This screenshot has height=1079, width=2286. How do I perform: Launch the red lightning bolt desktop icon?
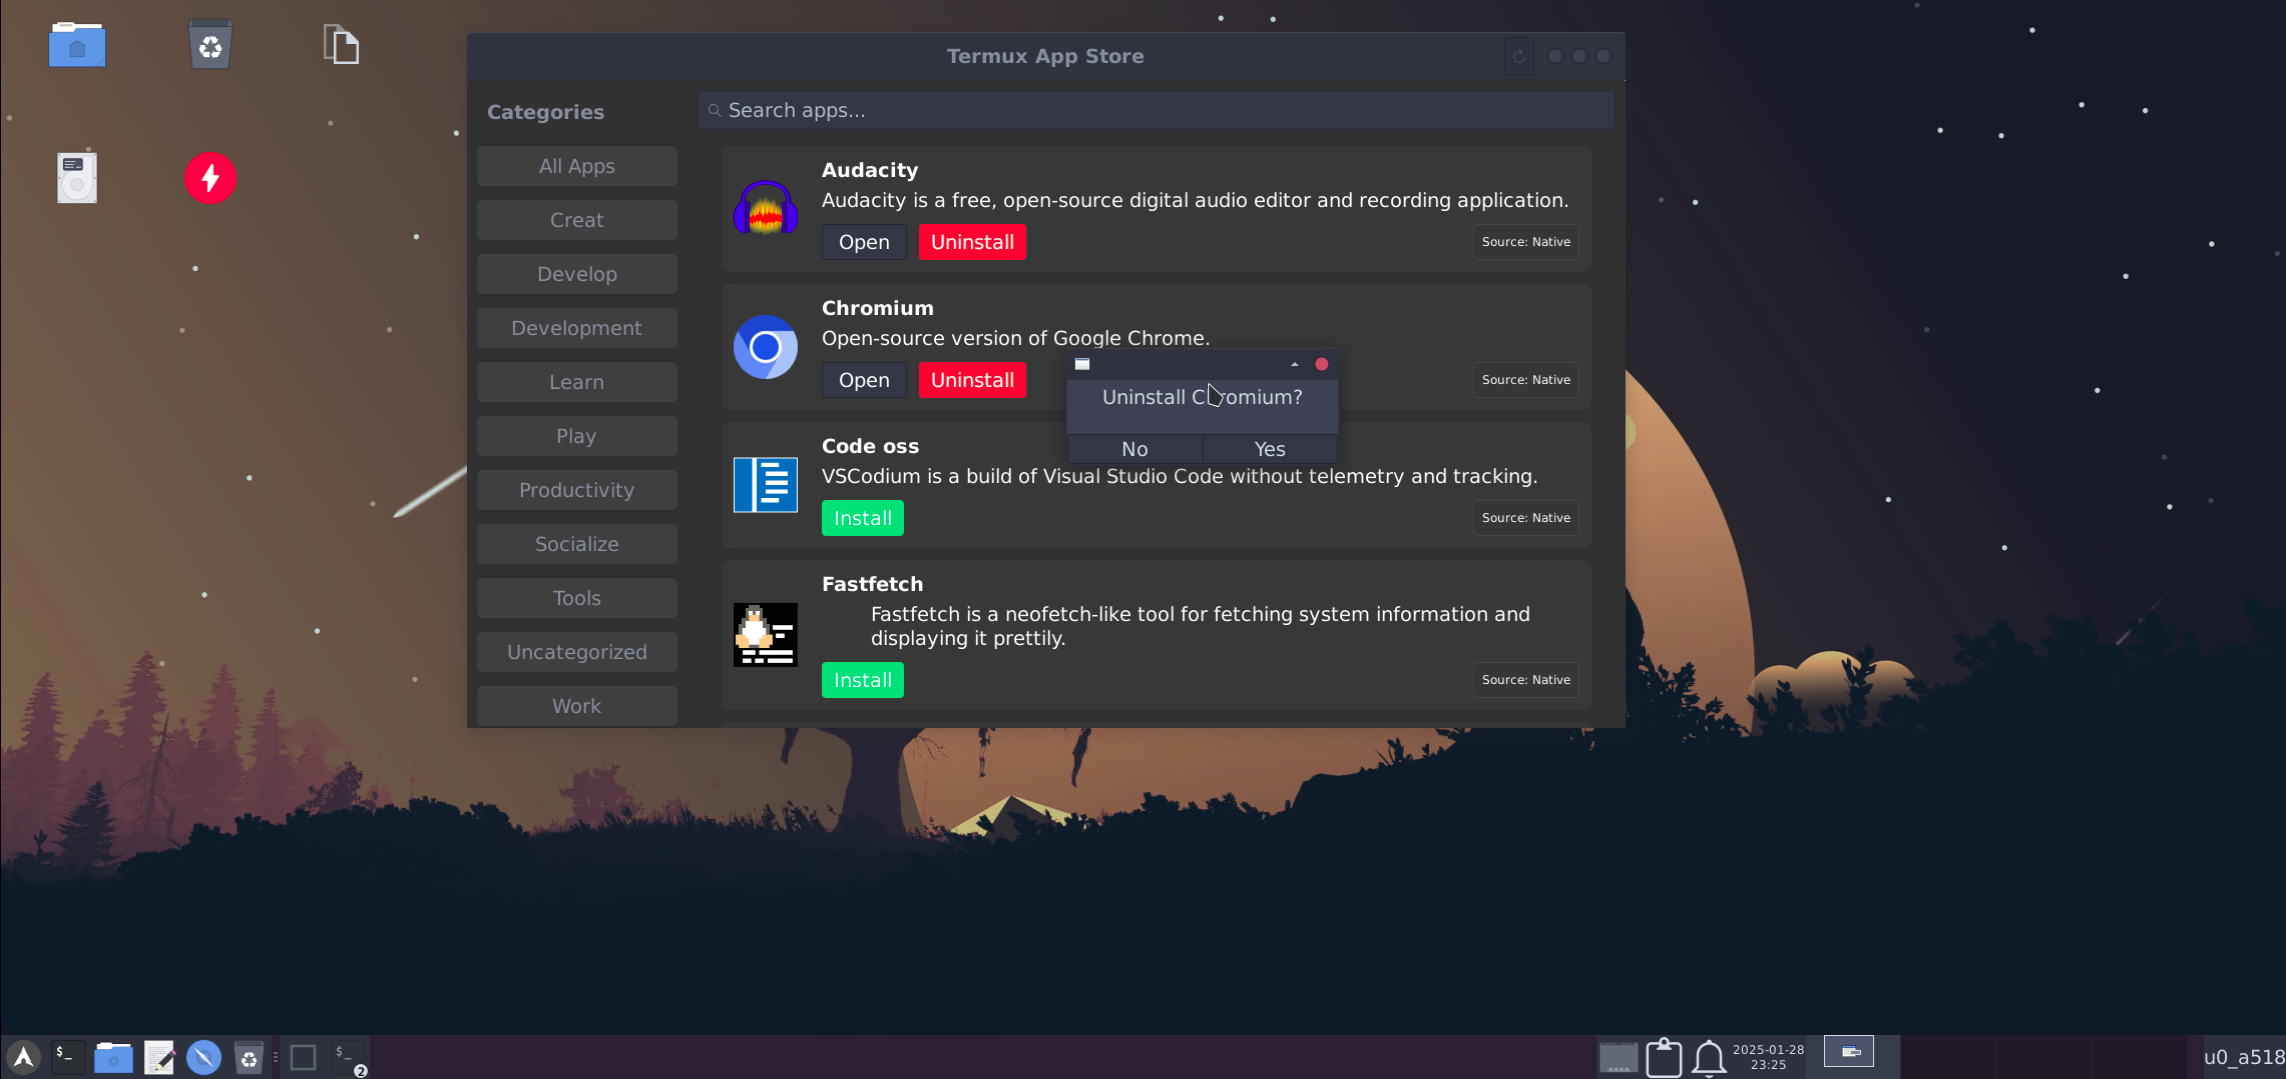(210, 178)
